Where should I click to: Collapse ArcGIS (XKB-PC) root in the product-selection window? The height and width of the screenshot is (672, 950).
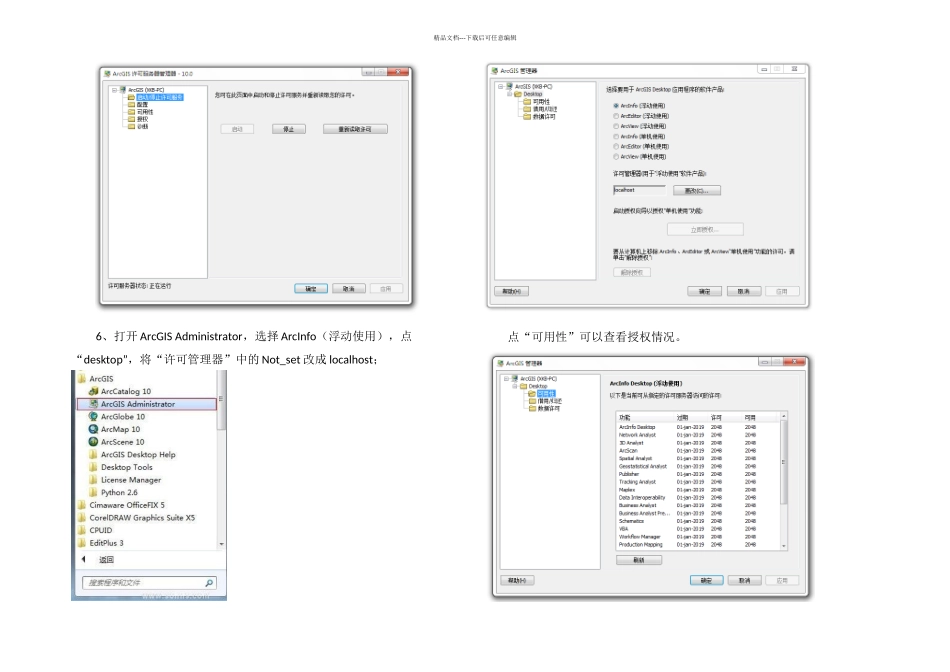[x=501, y=87]
